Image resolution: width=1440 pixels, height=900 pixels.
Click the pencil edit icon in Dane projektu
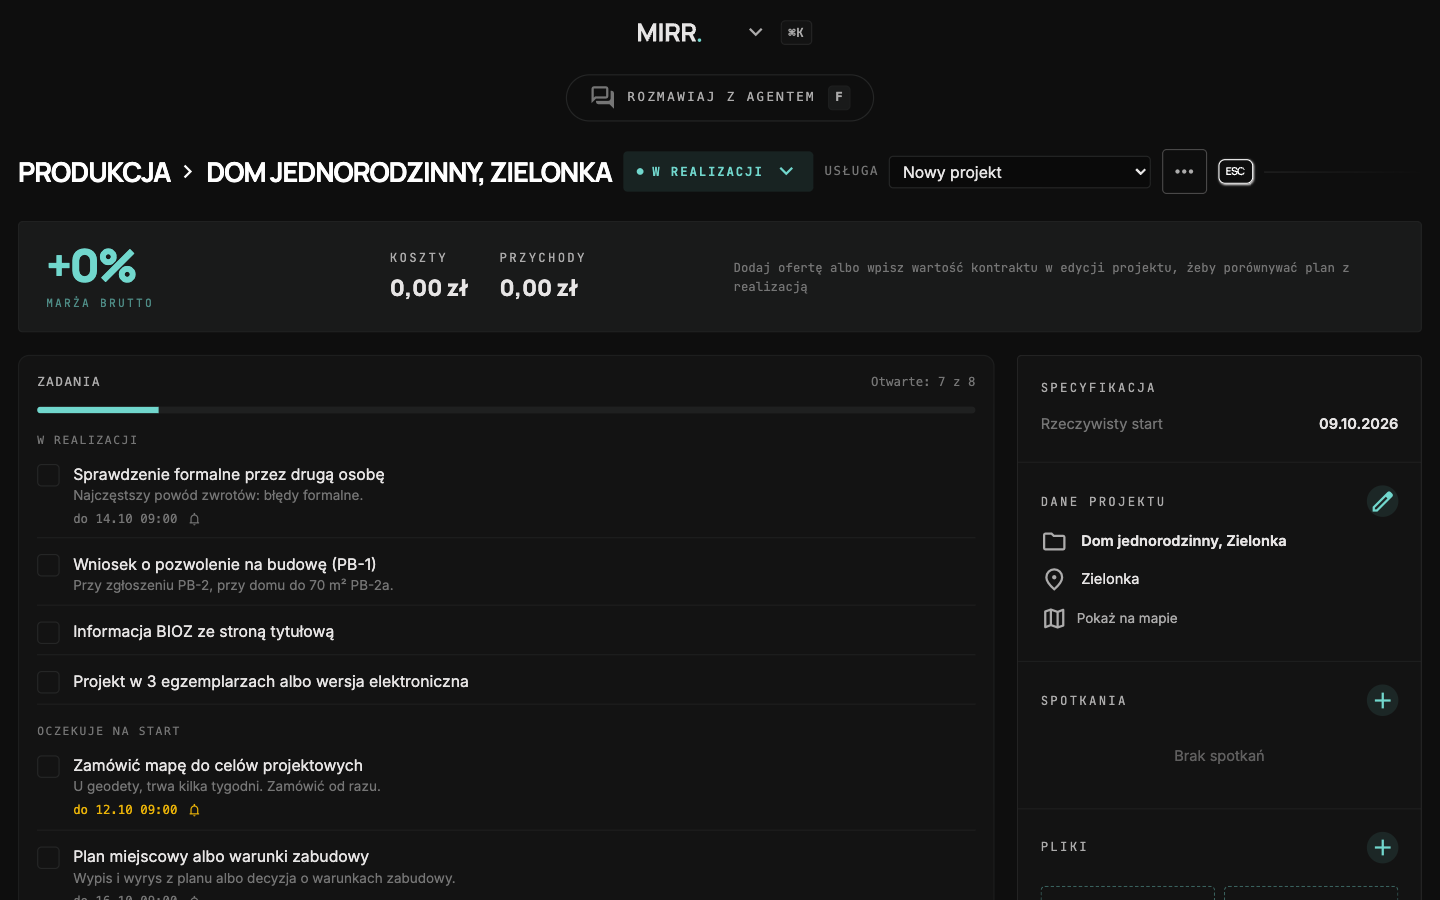(x=1382, y=501)
